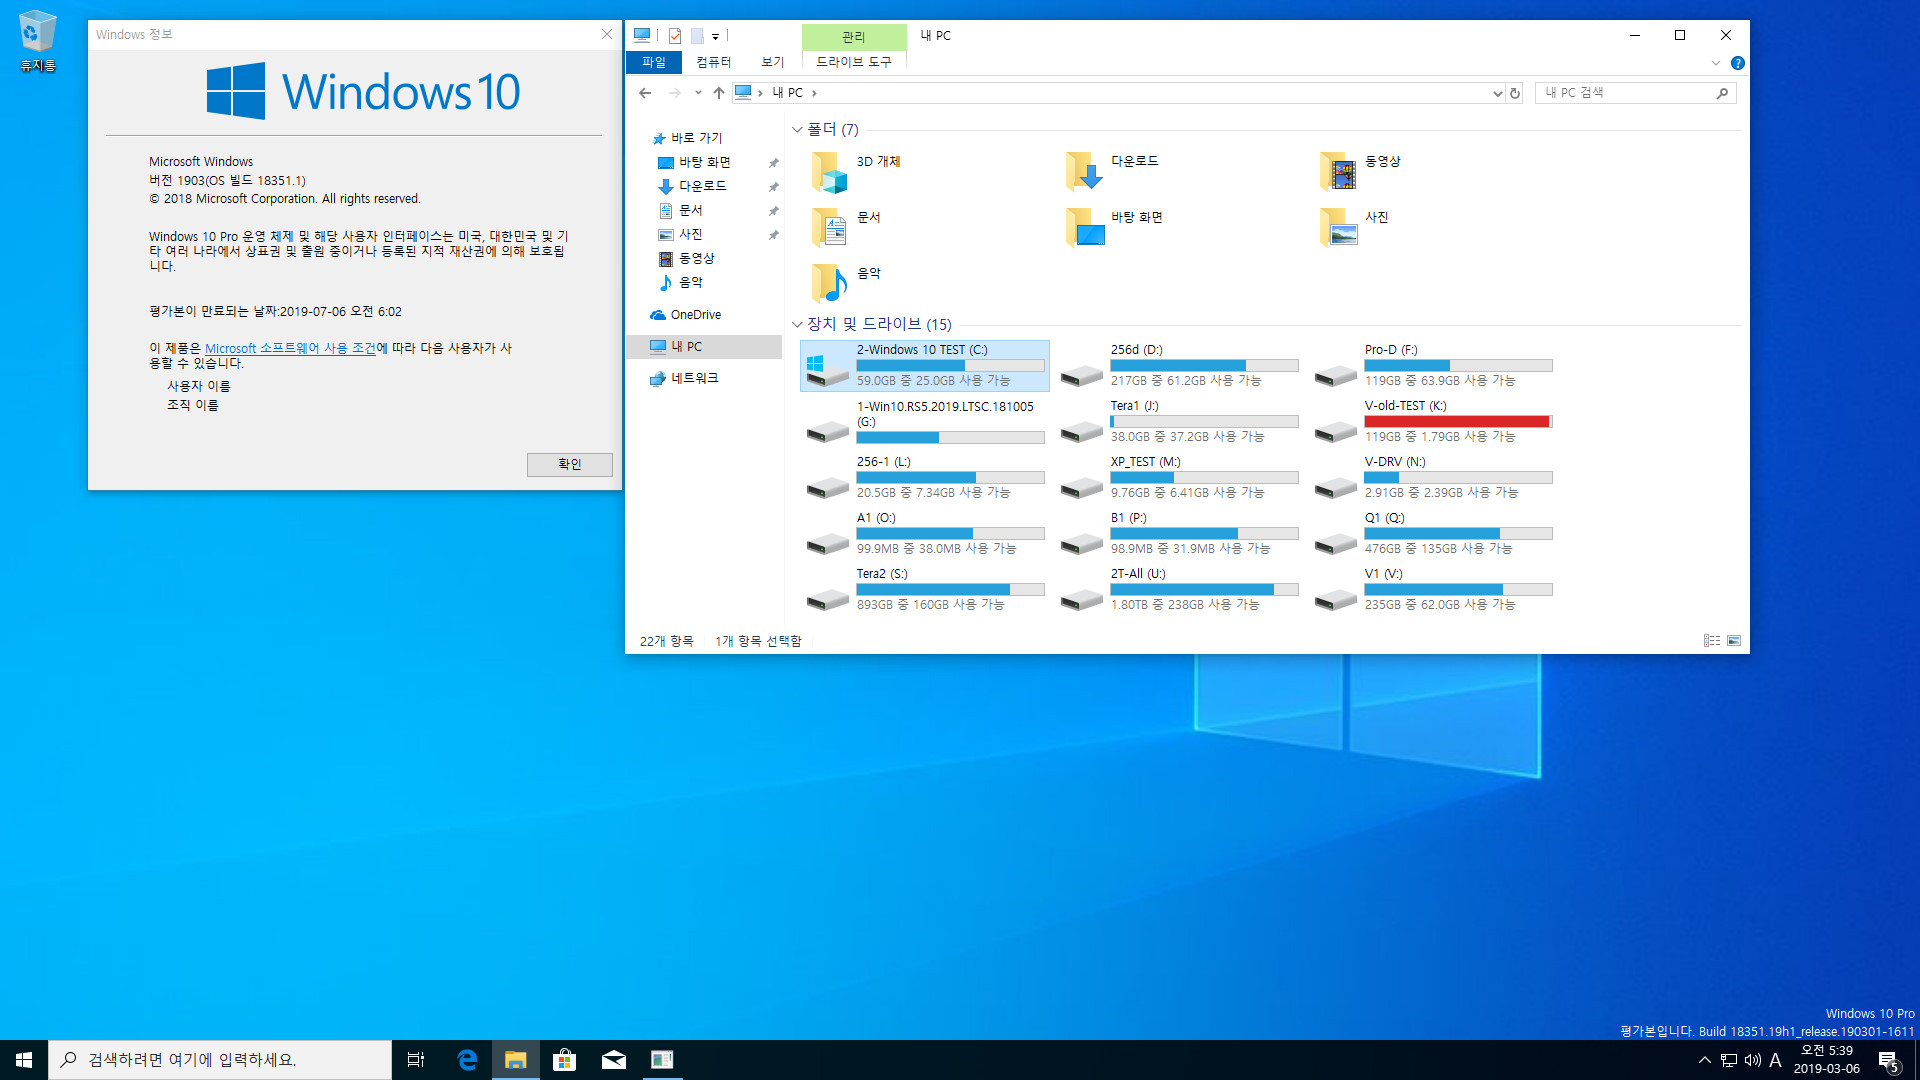Show hidden system tray icons
Image resolution: width=1920 pixels, height=1080 pixels.
(1704, 1060)
